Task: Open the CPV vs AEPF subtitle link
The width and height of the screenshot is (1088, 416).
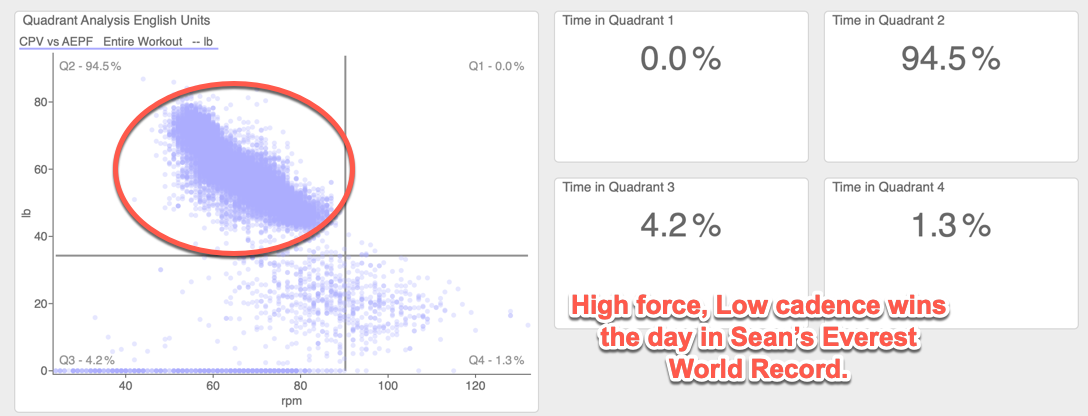Action: tap(118, 42)
